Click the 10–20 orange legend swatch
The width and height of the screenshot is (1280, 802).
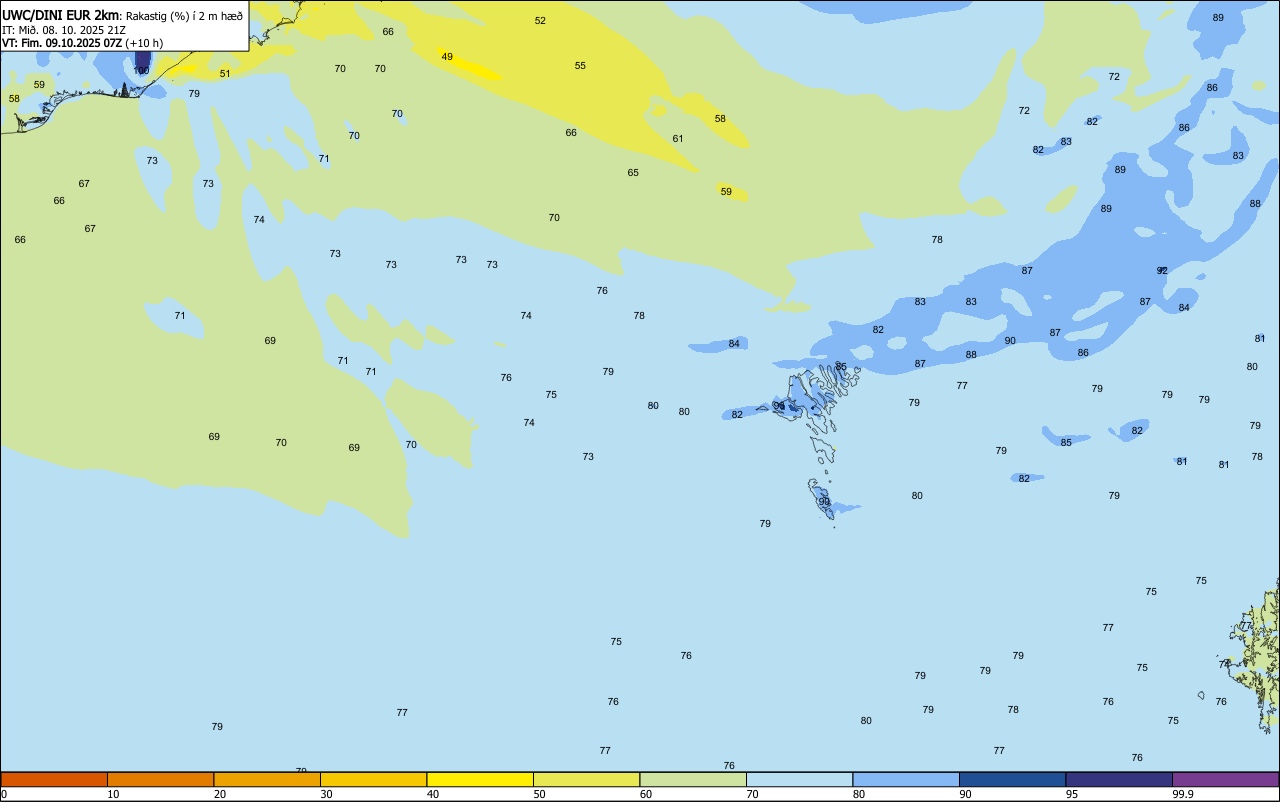160,779
